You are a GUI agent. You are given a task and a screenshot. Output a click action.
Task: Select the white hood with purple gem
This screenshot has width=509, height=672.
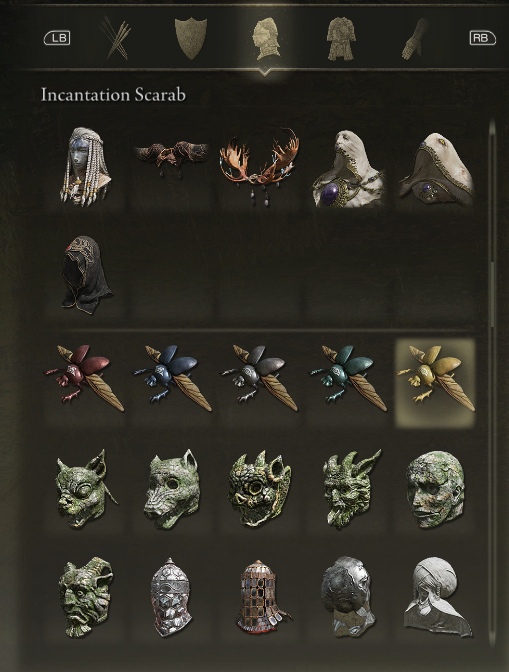click(349, 169)
